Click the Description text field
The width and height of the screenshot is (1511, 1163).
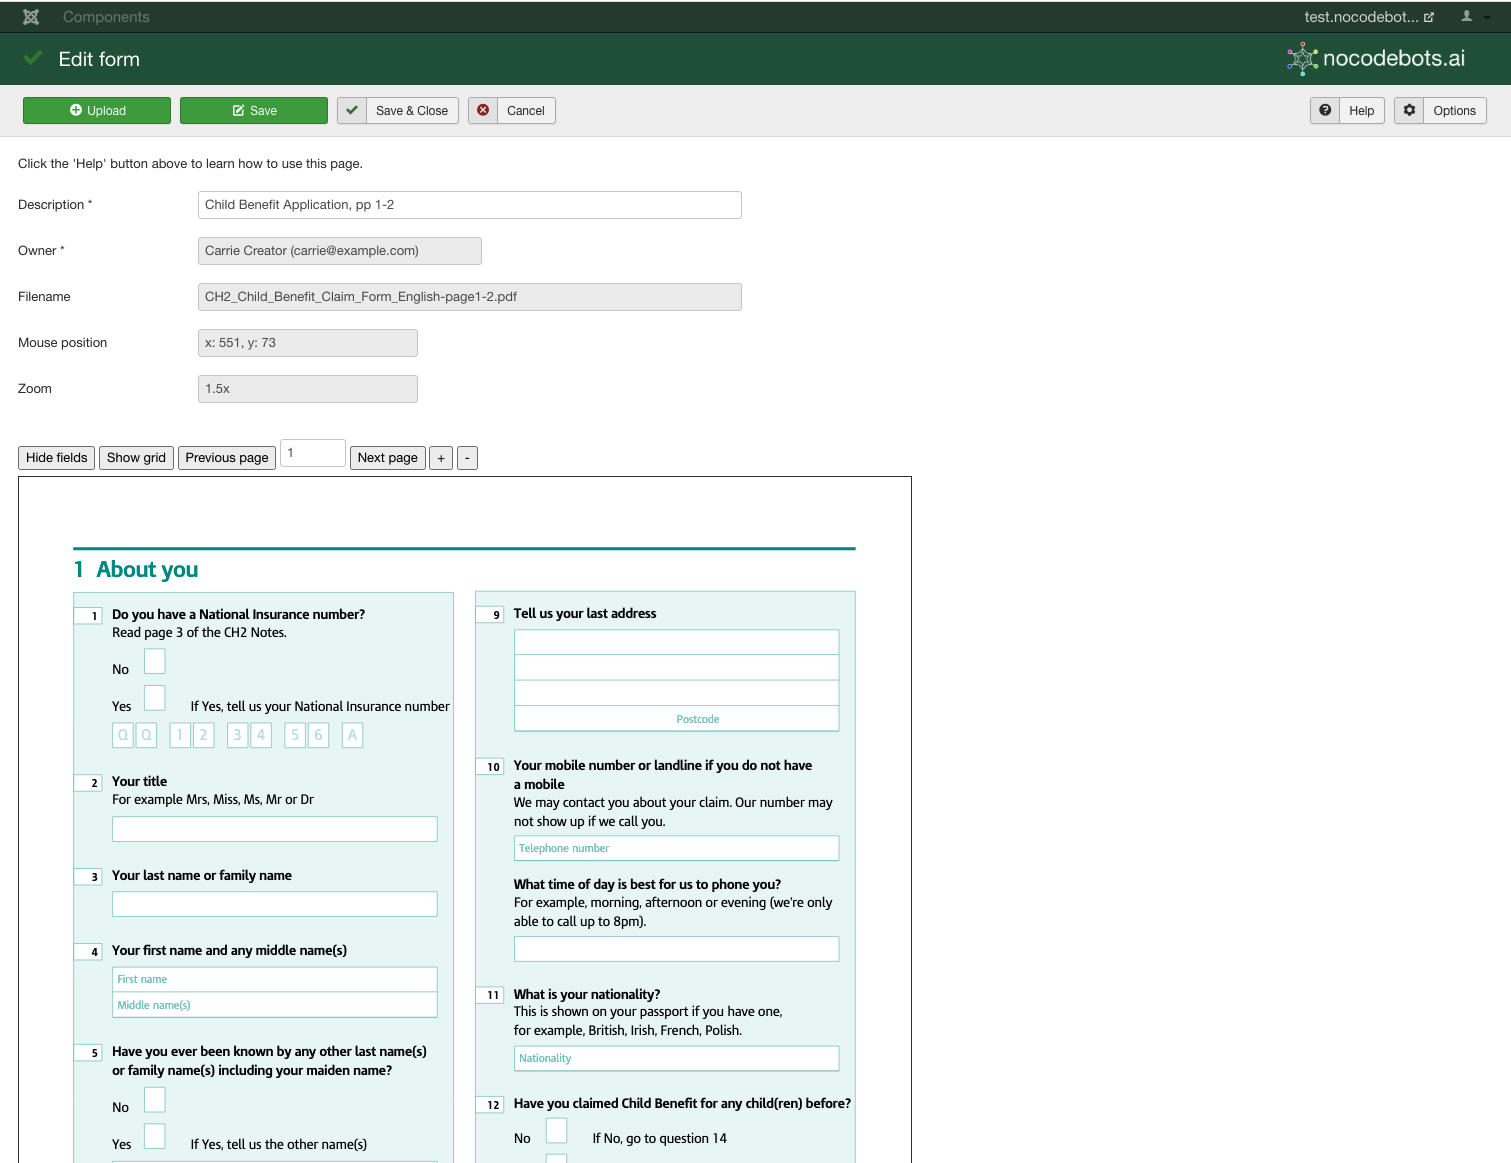(x=469, y=205)
